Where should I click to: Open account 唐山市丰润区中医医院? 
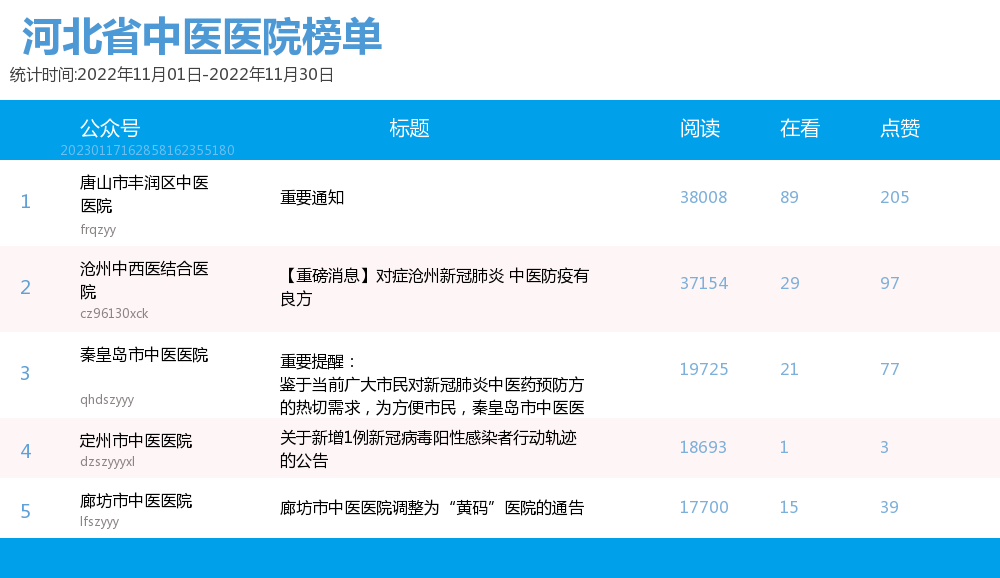(144, 194)
